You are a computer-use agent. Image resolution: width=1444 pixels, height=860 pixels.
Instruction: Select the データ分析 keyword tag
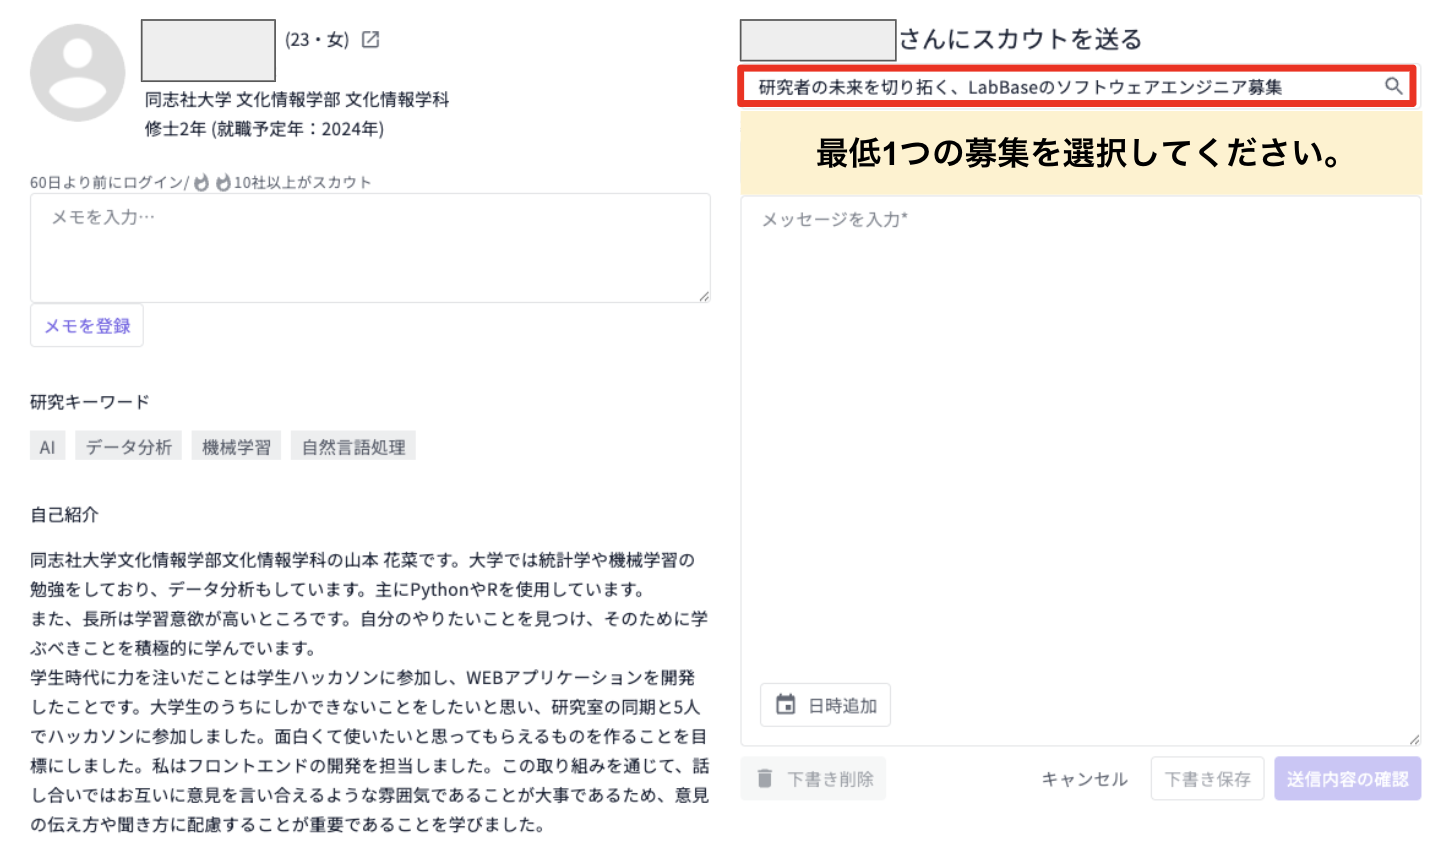128,445
